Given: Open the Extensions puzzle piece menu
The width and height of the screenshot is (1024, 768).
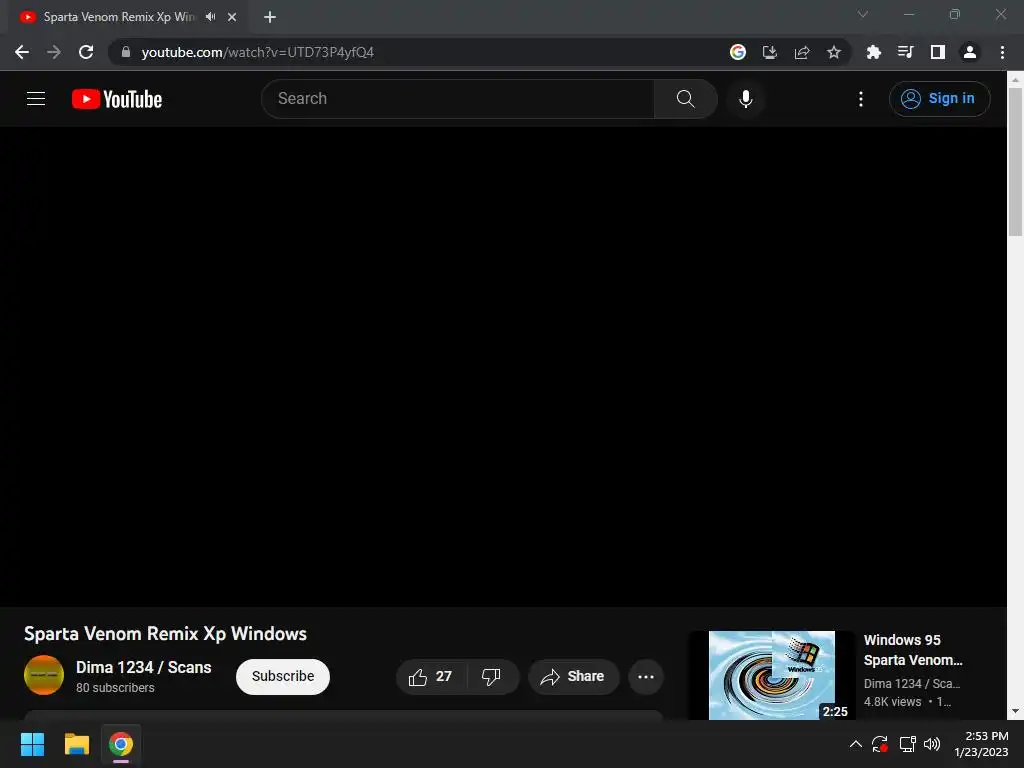Looking at the screenshot, I should coord(873,52).
